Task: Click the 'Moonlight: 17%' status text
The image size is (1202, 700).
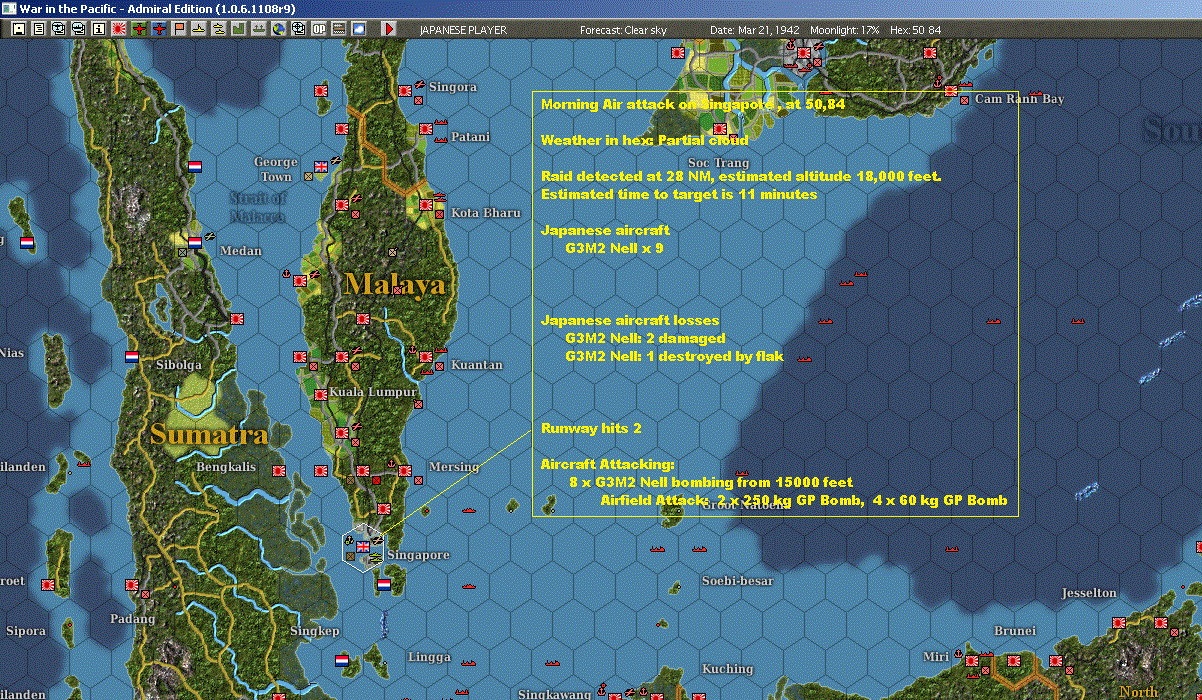Action: 845,30
